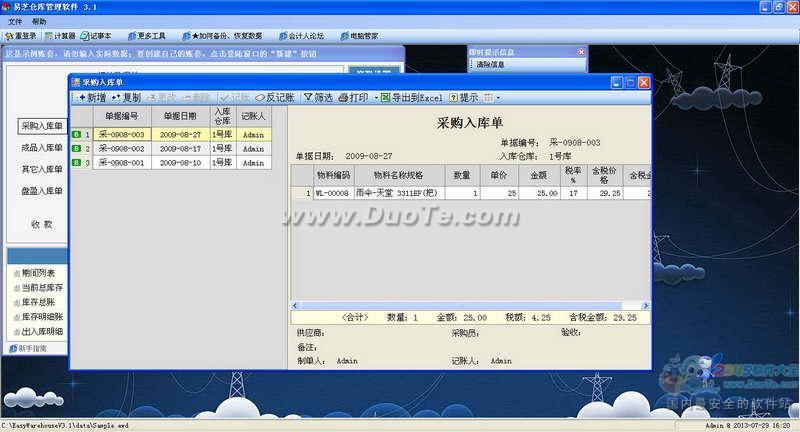The image size is (800, 432).
Task: Click the disabled 更改 edit button
Action: coord(162,97)
